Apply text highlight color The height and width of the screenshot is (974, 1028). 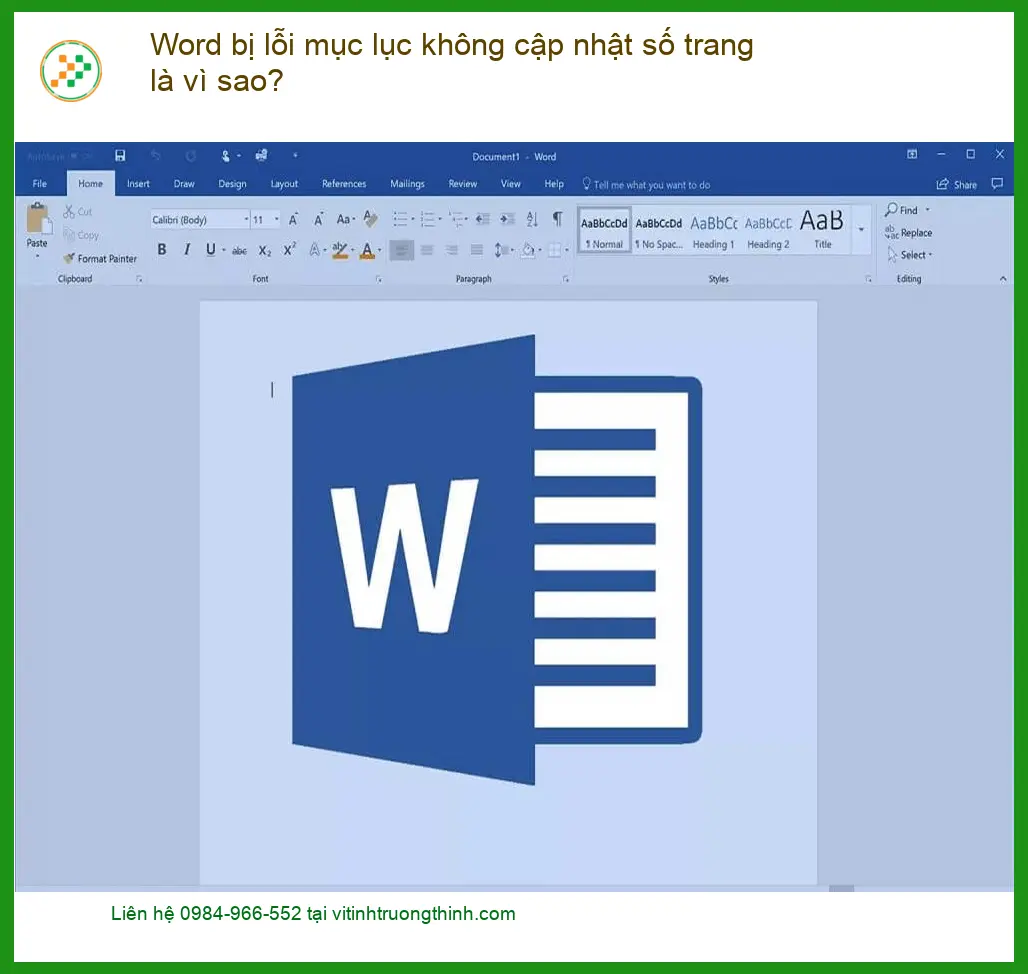pyautogui.click(x=340, y=250)
